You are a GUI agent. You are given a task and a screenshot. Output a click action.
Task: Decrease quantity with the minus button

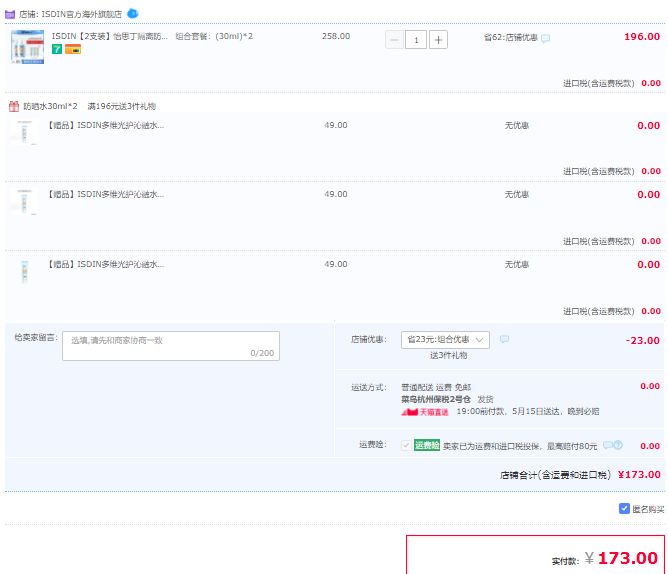click(394, 40)
